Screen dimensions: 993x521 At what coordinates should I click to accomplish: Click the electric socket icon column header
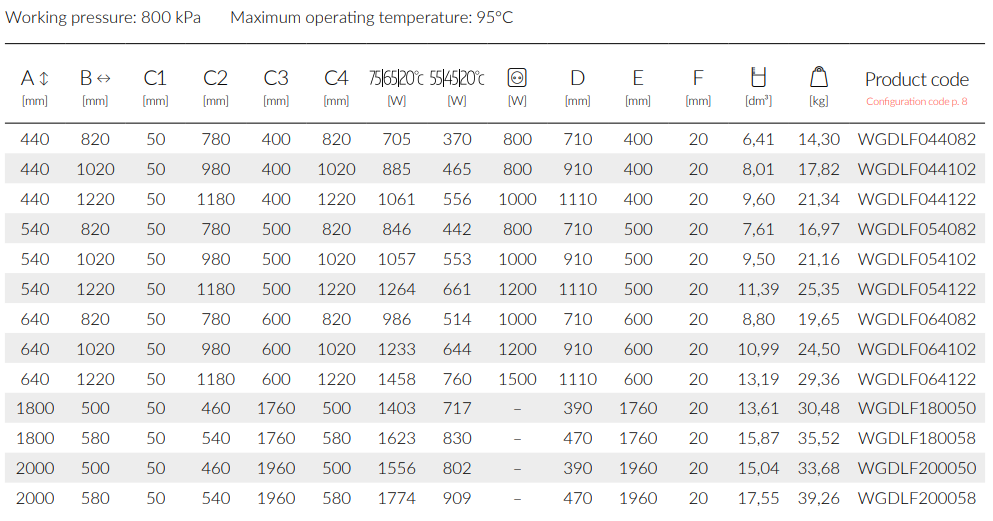point(517,78)
